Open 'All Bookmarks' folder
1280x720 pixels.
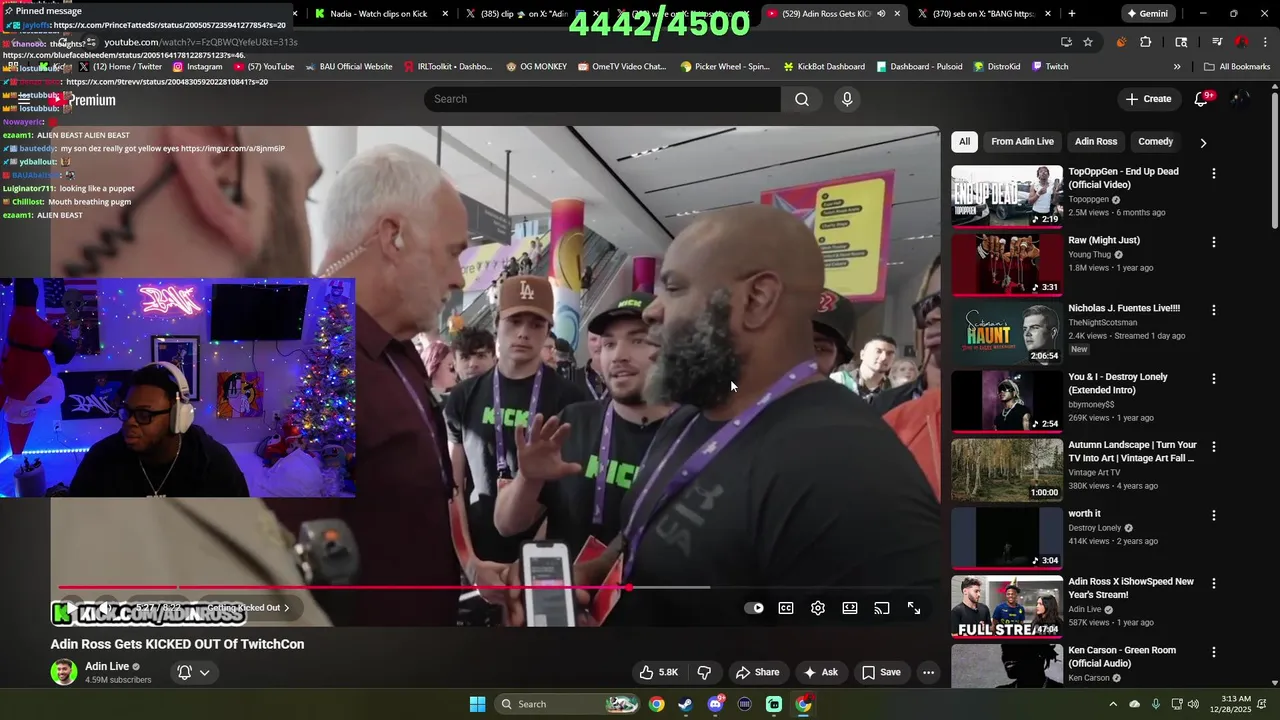1238,67
